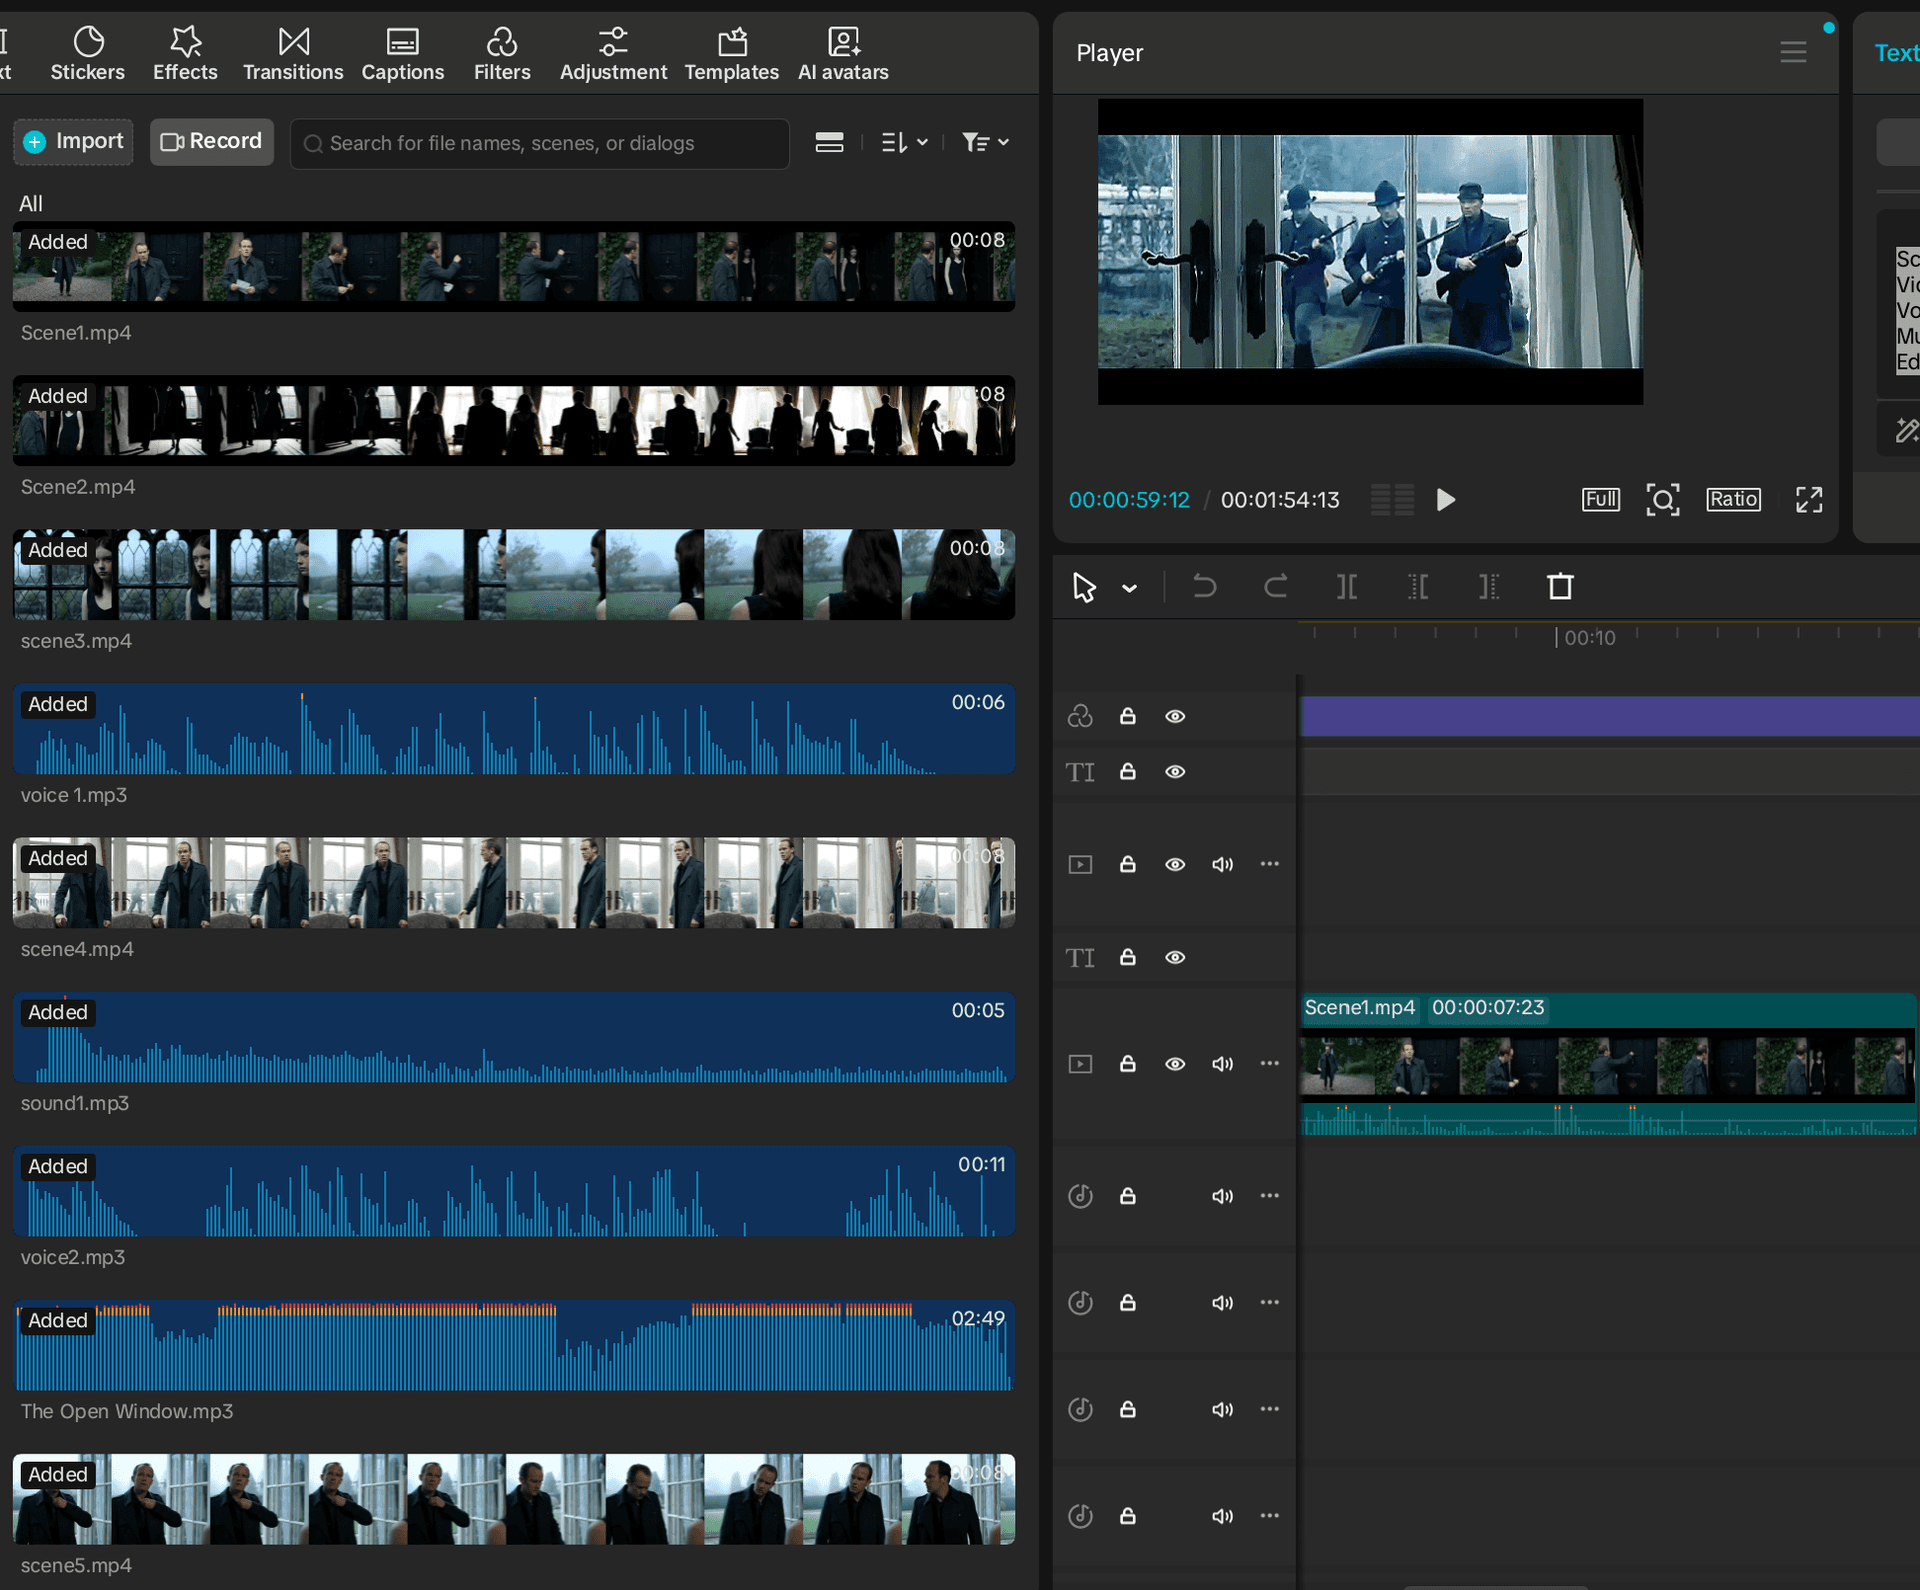Select the scene4.mp4 media thumbnail
Viewport: 1920px width, 1590px height.
point(514,882)
